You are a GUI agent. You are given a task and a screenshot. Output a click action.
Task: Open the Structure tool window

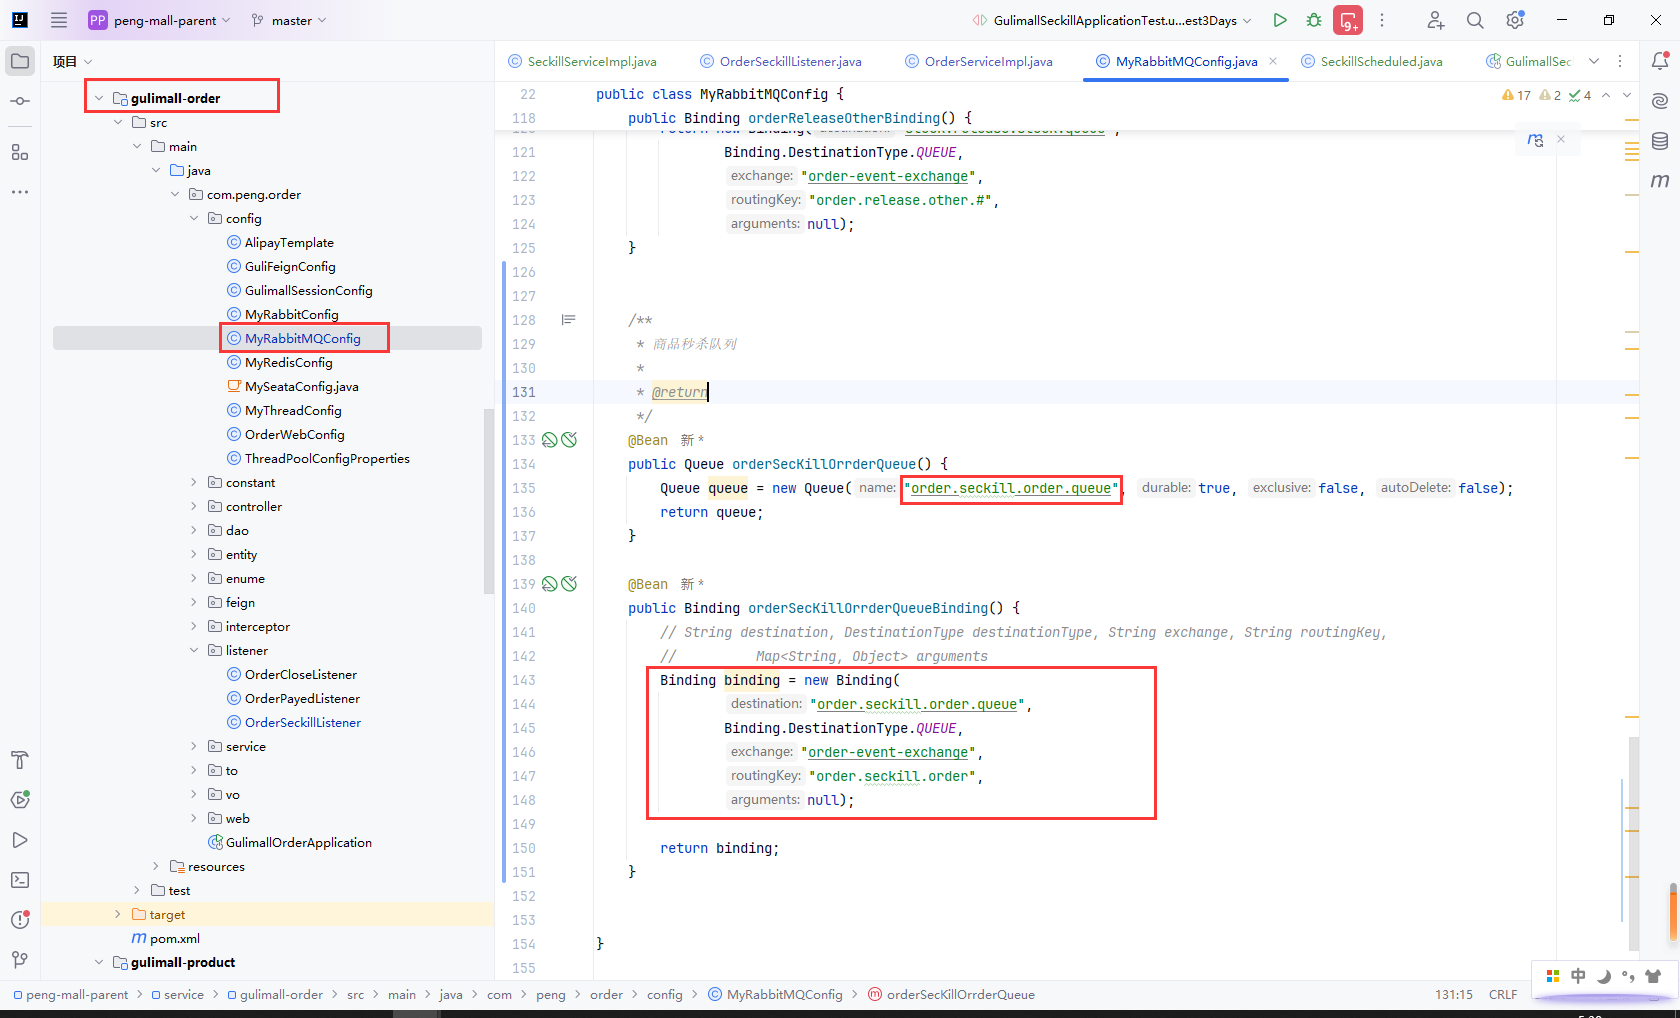coord(20,152)
